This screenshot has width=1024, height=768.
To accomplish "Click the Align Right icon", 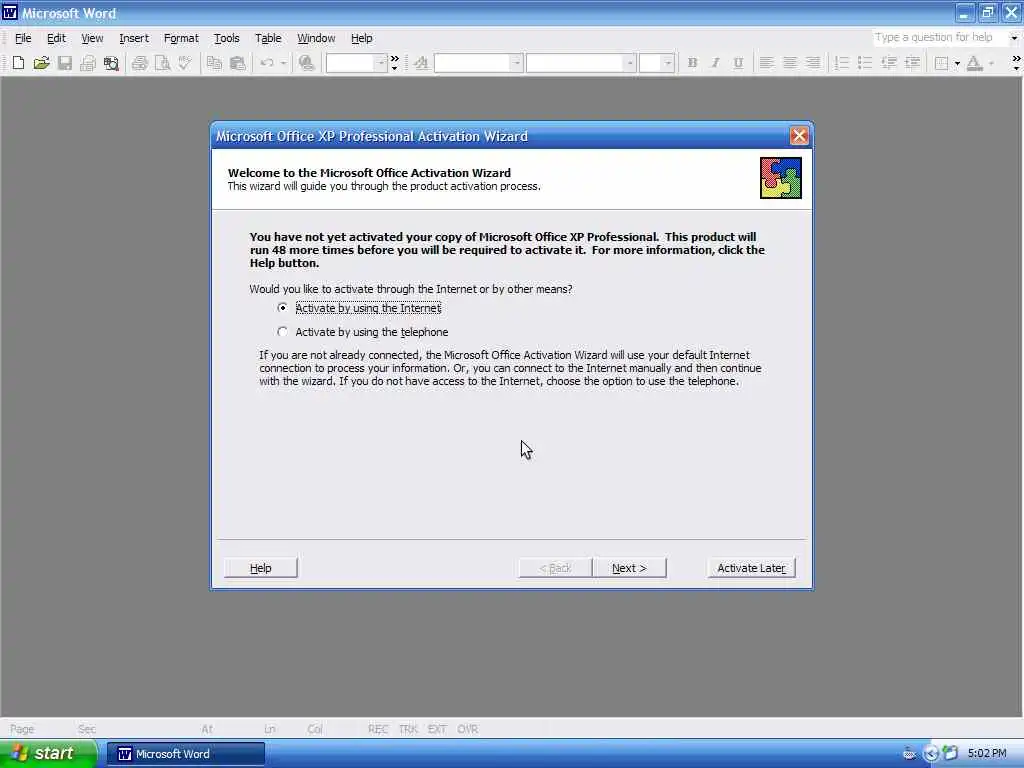I will [x=813, y=63].
